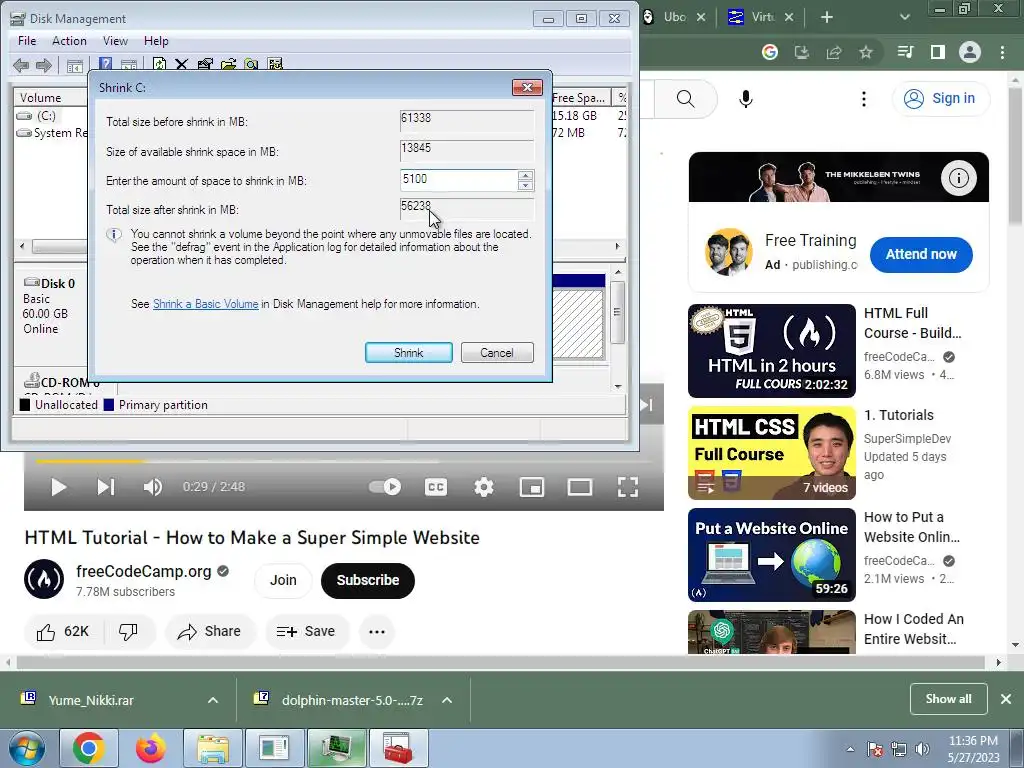Switch to theater mode
This screenshot has width=1024, height=768.
(580, 487)
